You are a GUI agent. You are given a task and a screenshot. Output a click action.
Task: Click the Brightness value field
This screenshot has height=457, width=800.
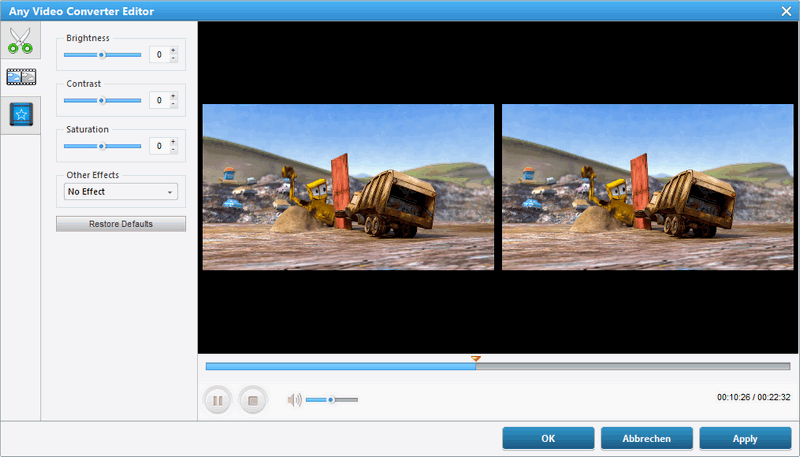[159, 55]
